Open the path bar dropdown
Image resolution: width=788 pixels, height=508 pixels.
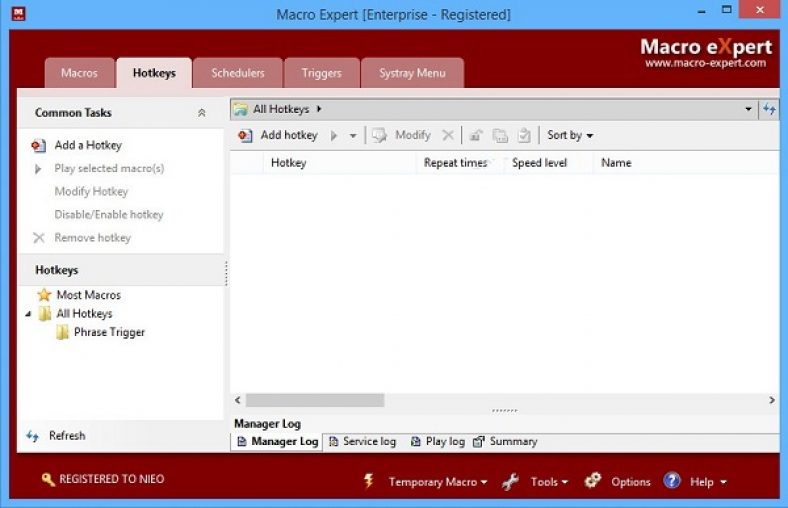pos(748,109)
